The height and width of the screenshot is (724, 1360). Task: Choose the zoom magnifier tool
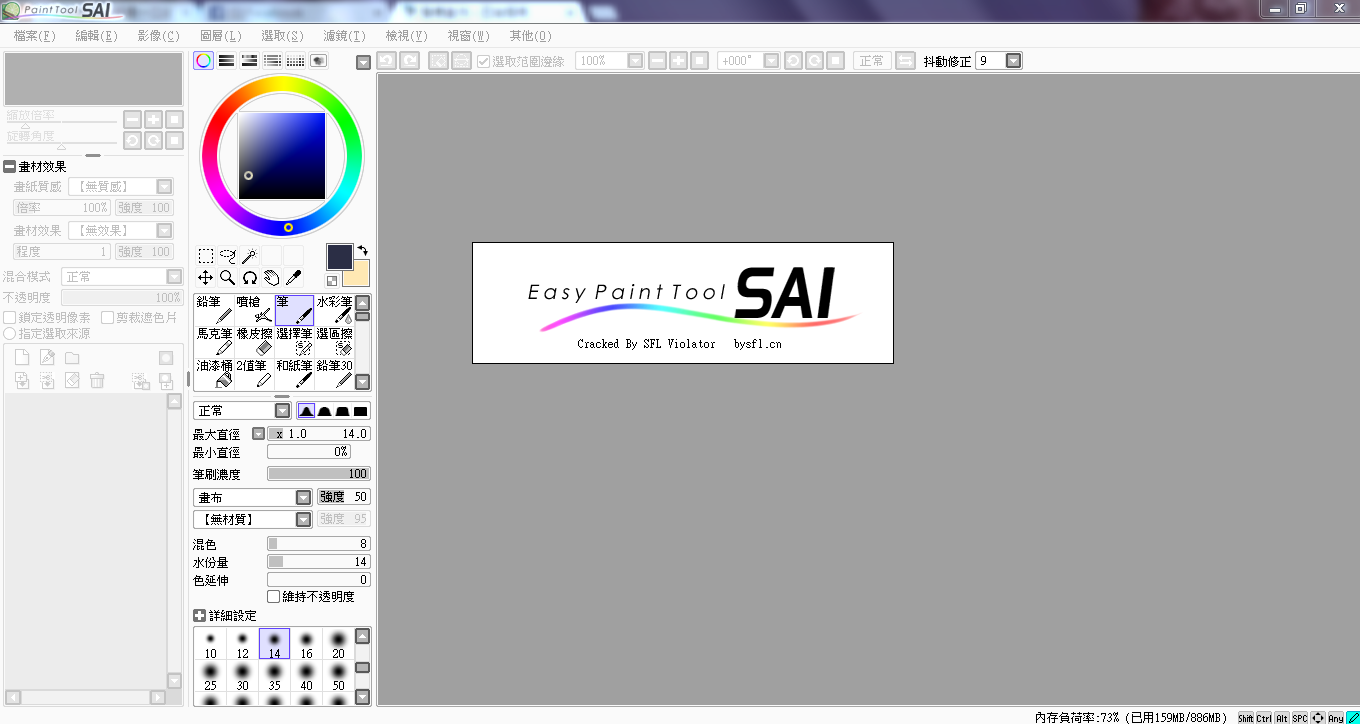(228, 278)
